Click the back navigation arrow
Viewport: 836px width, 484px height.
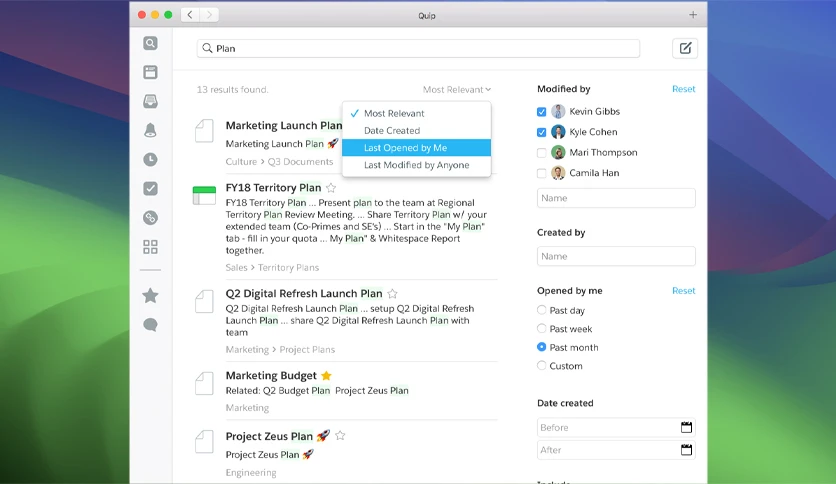click(x=190, y=15)
